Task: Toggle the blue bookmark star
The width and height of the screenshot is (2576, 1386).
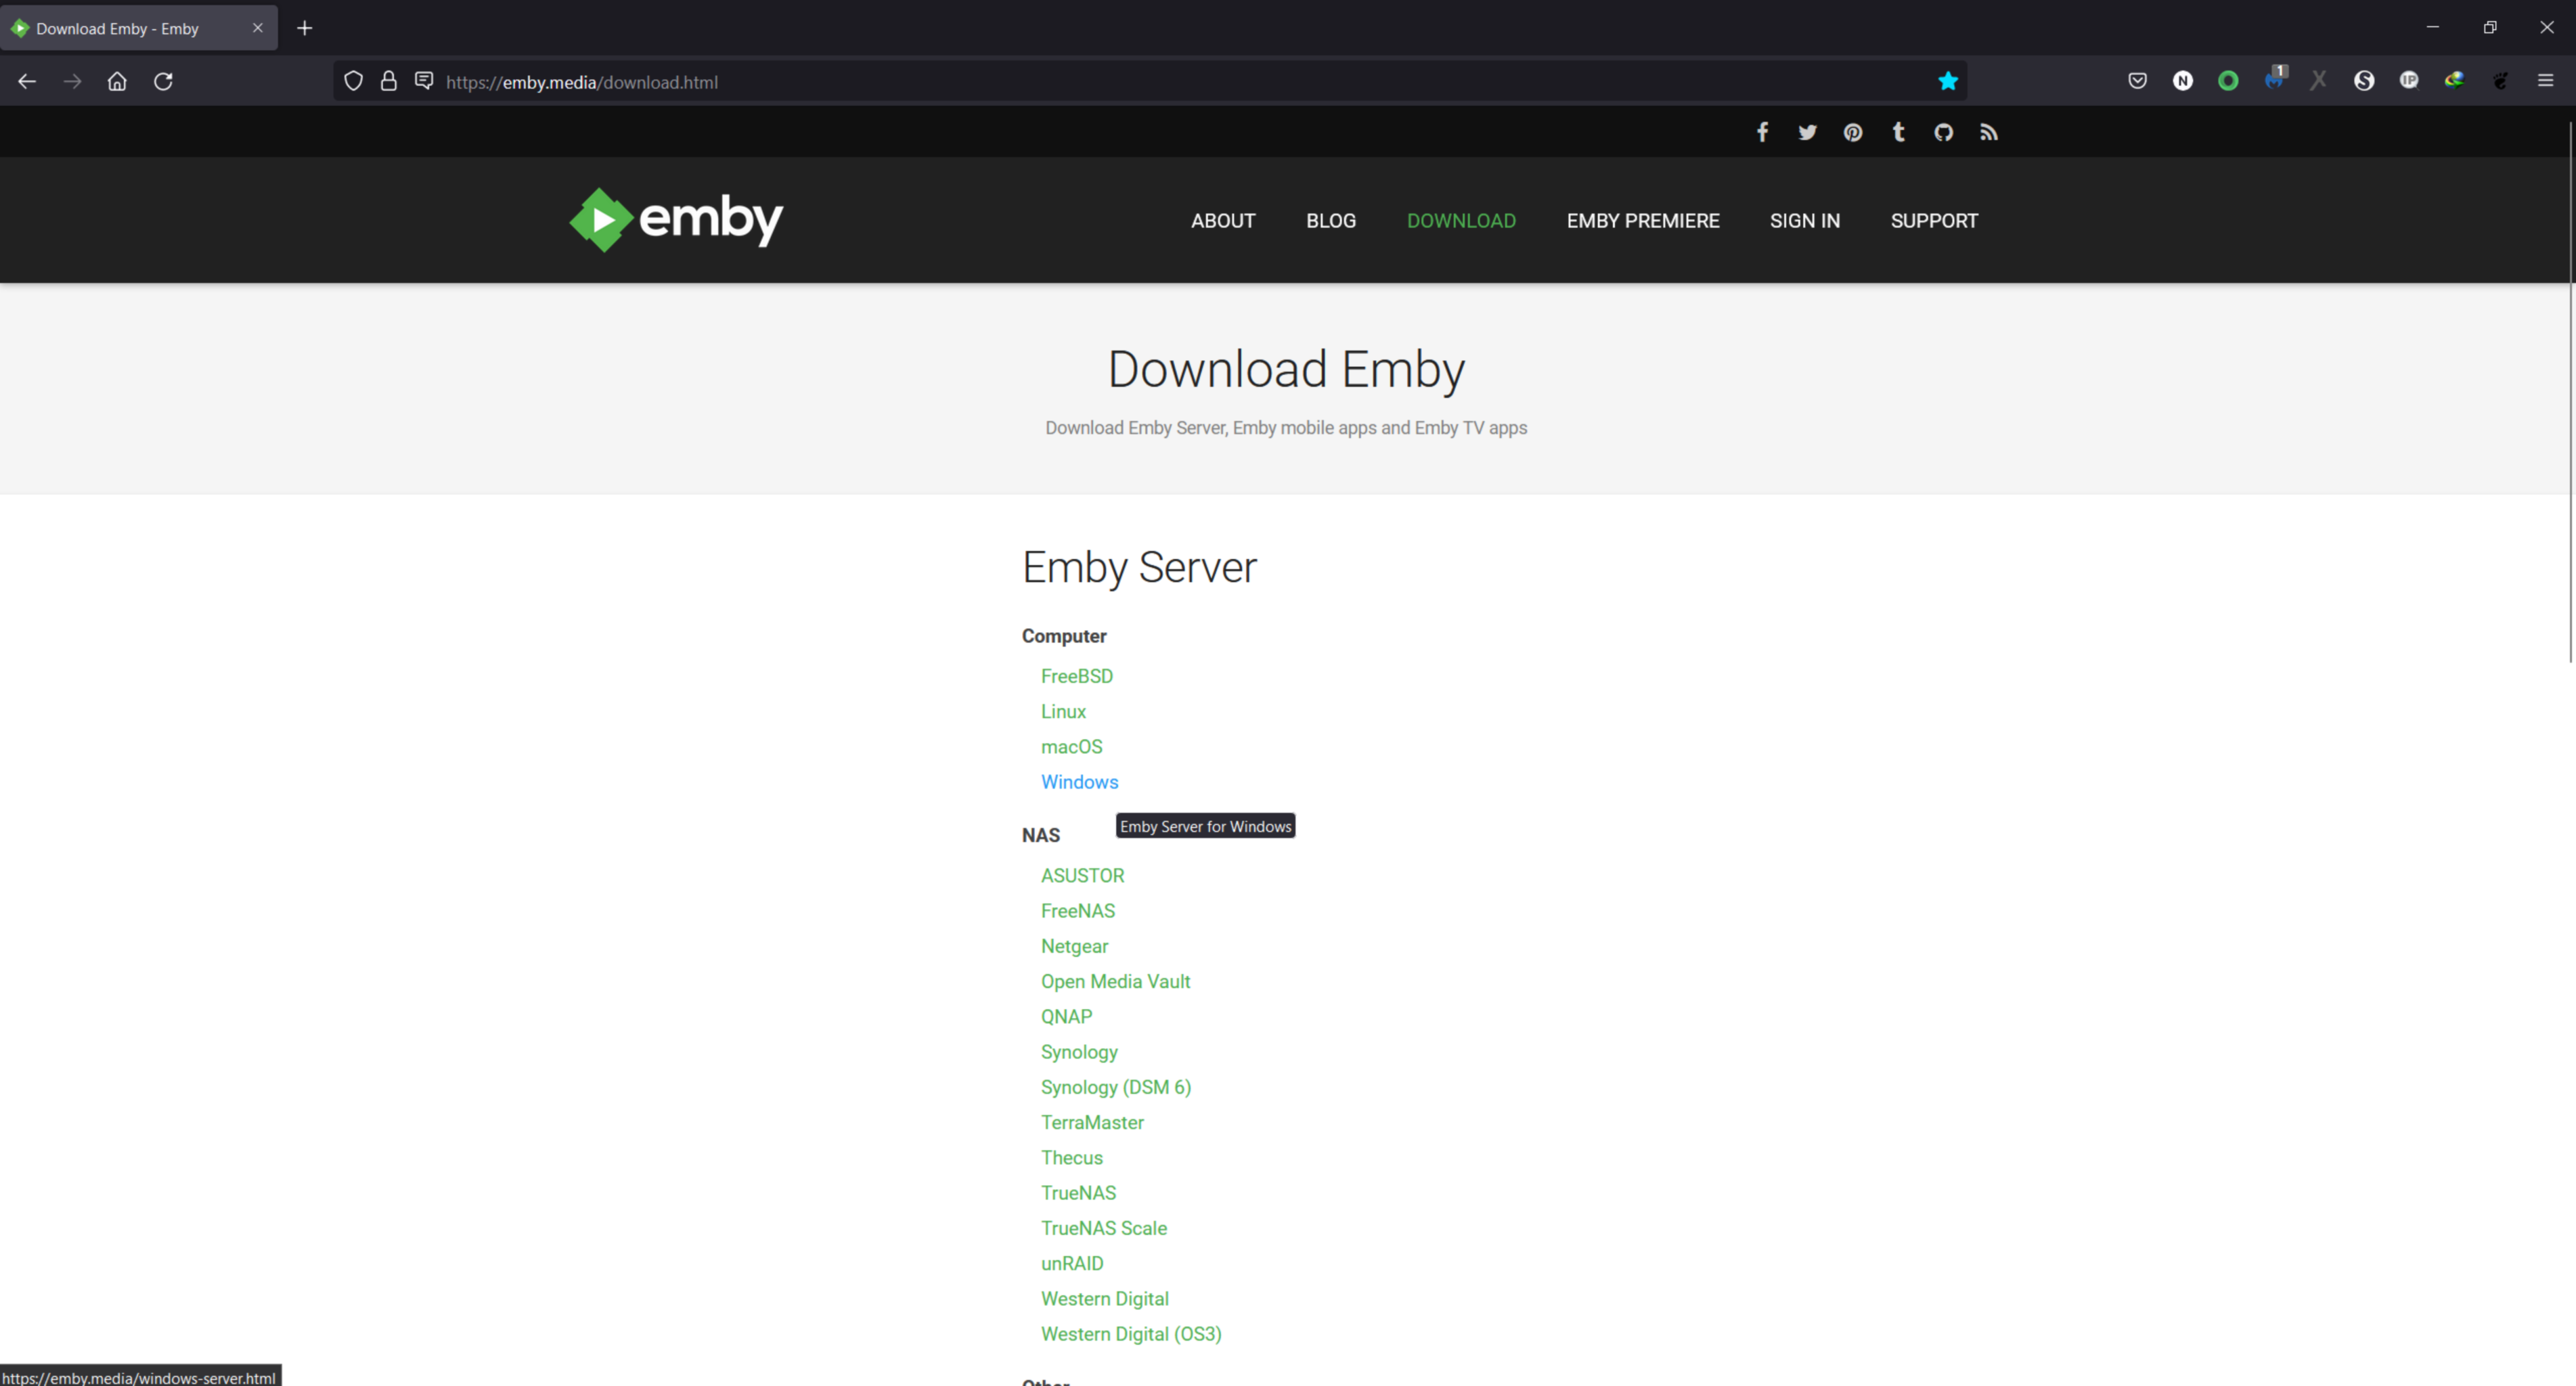Action: [x=1947, y=81]
